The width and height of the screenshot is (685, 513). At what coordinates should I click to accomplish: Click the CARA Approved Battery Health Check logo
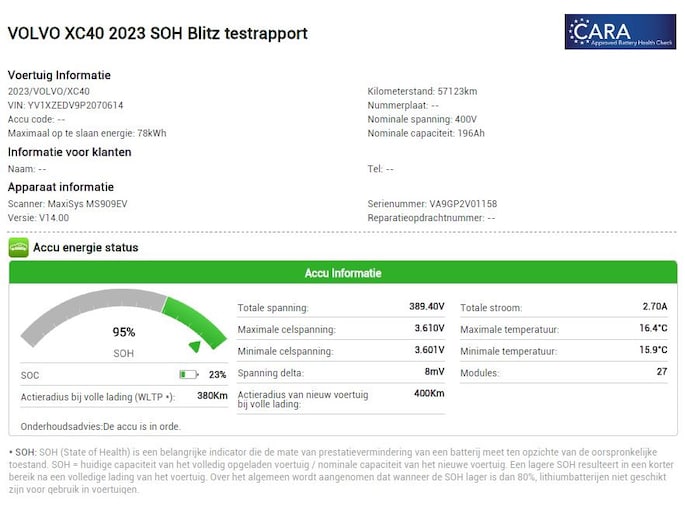click(620, 31)
